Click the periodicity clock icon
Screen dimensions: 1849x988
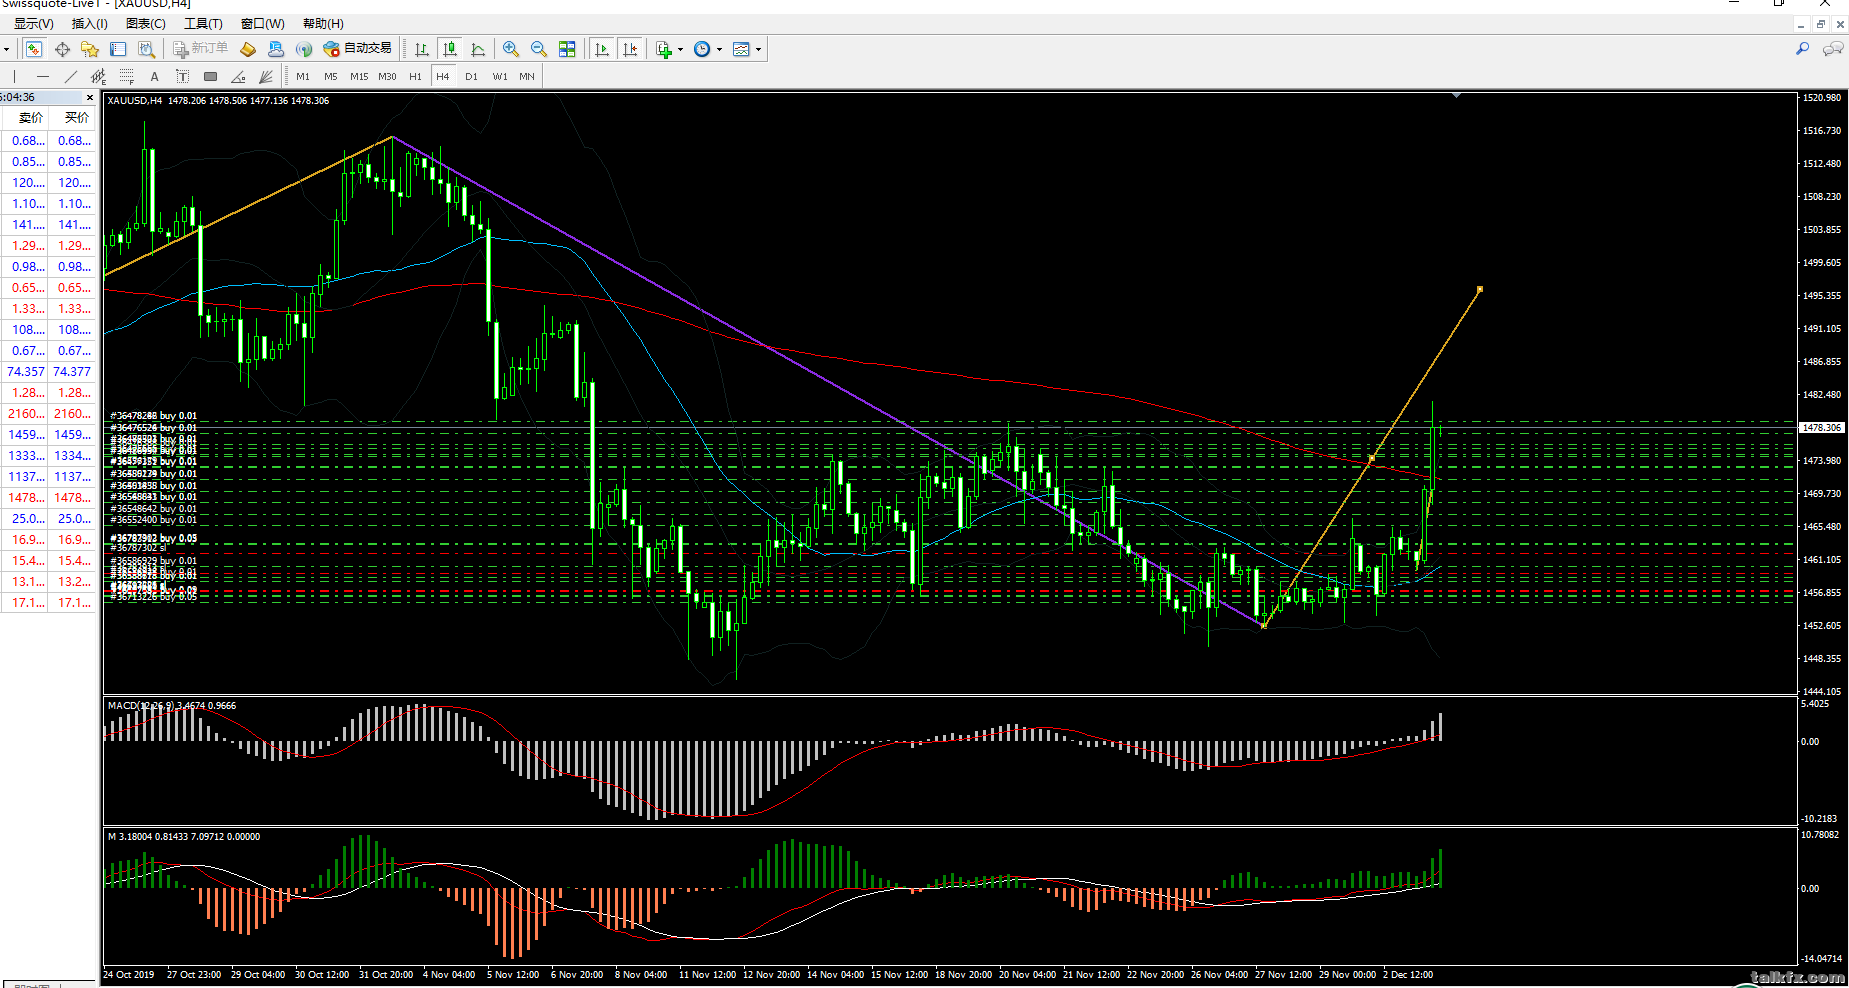coord(702,49)
